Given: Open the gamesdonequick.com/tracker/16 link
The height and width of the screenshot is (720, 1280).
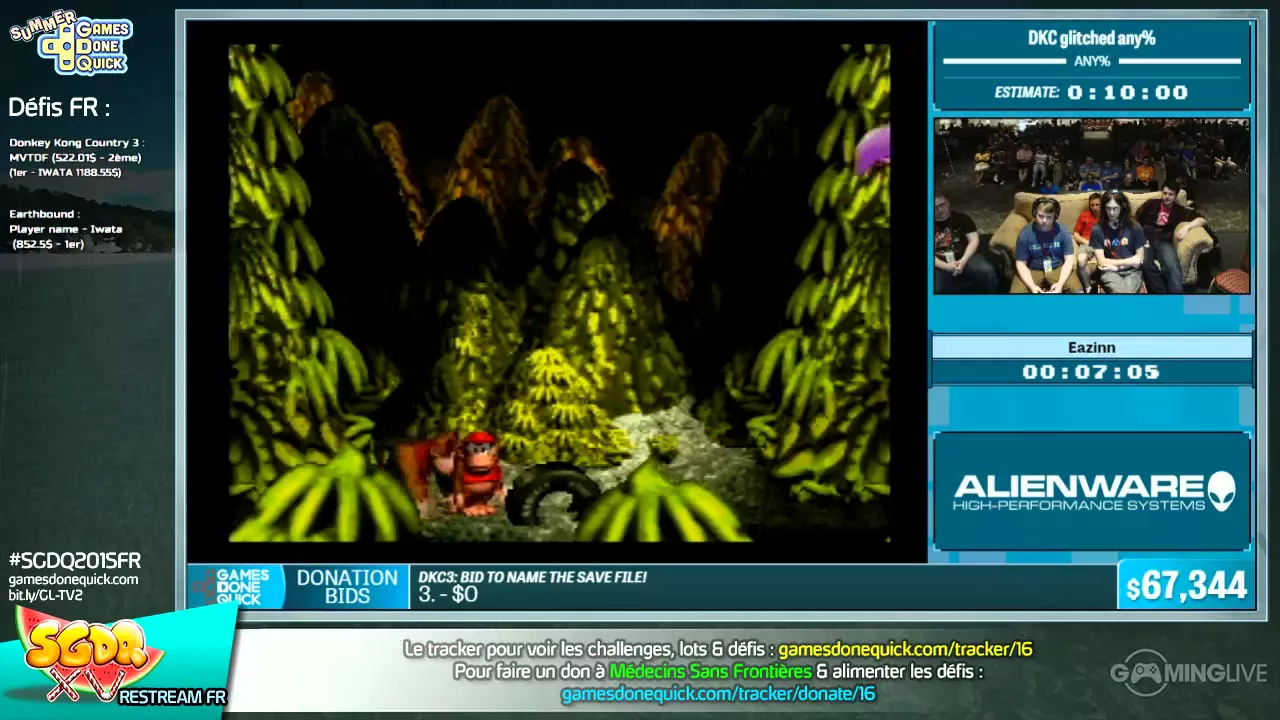Looking at the screenshot, I should pyautogui.click(x=905, y=650).
